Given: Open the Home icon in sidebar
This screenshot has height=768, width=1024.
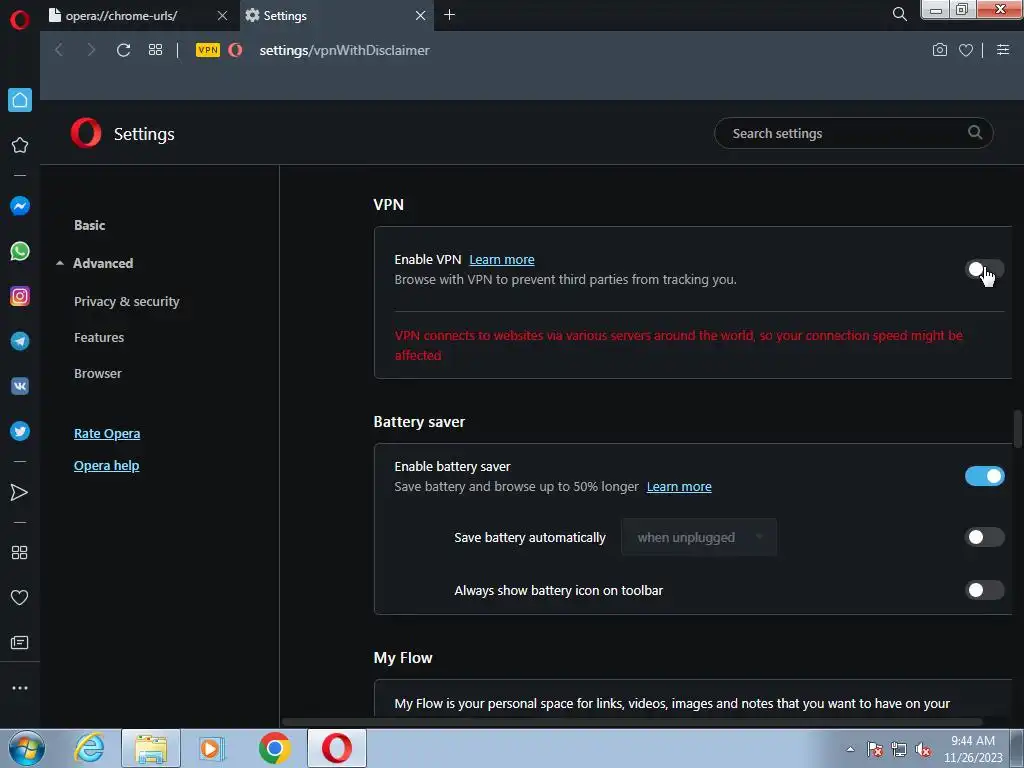Looking at the screenshot, I should 20,100.
